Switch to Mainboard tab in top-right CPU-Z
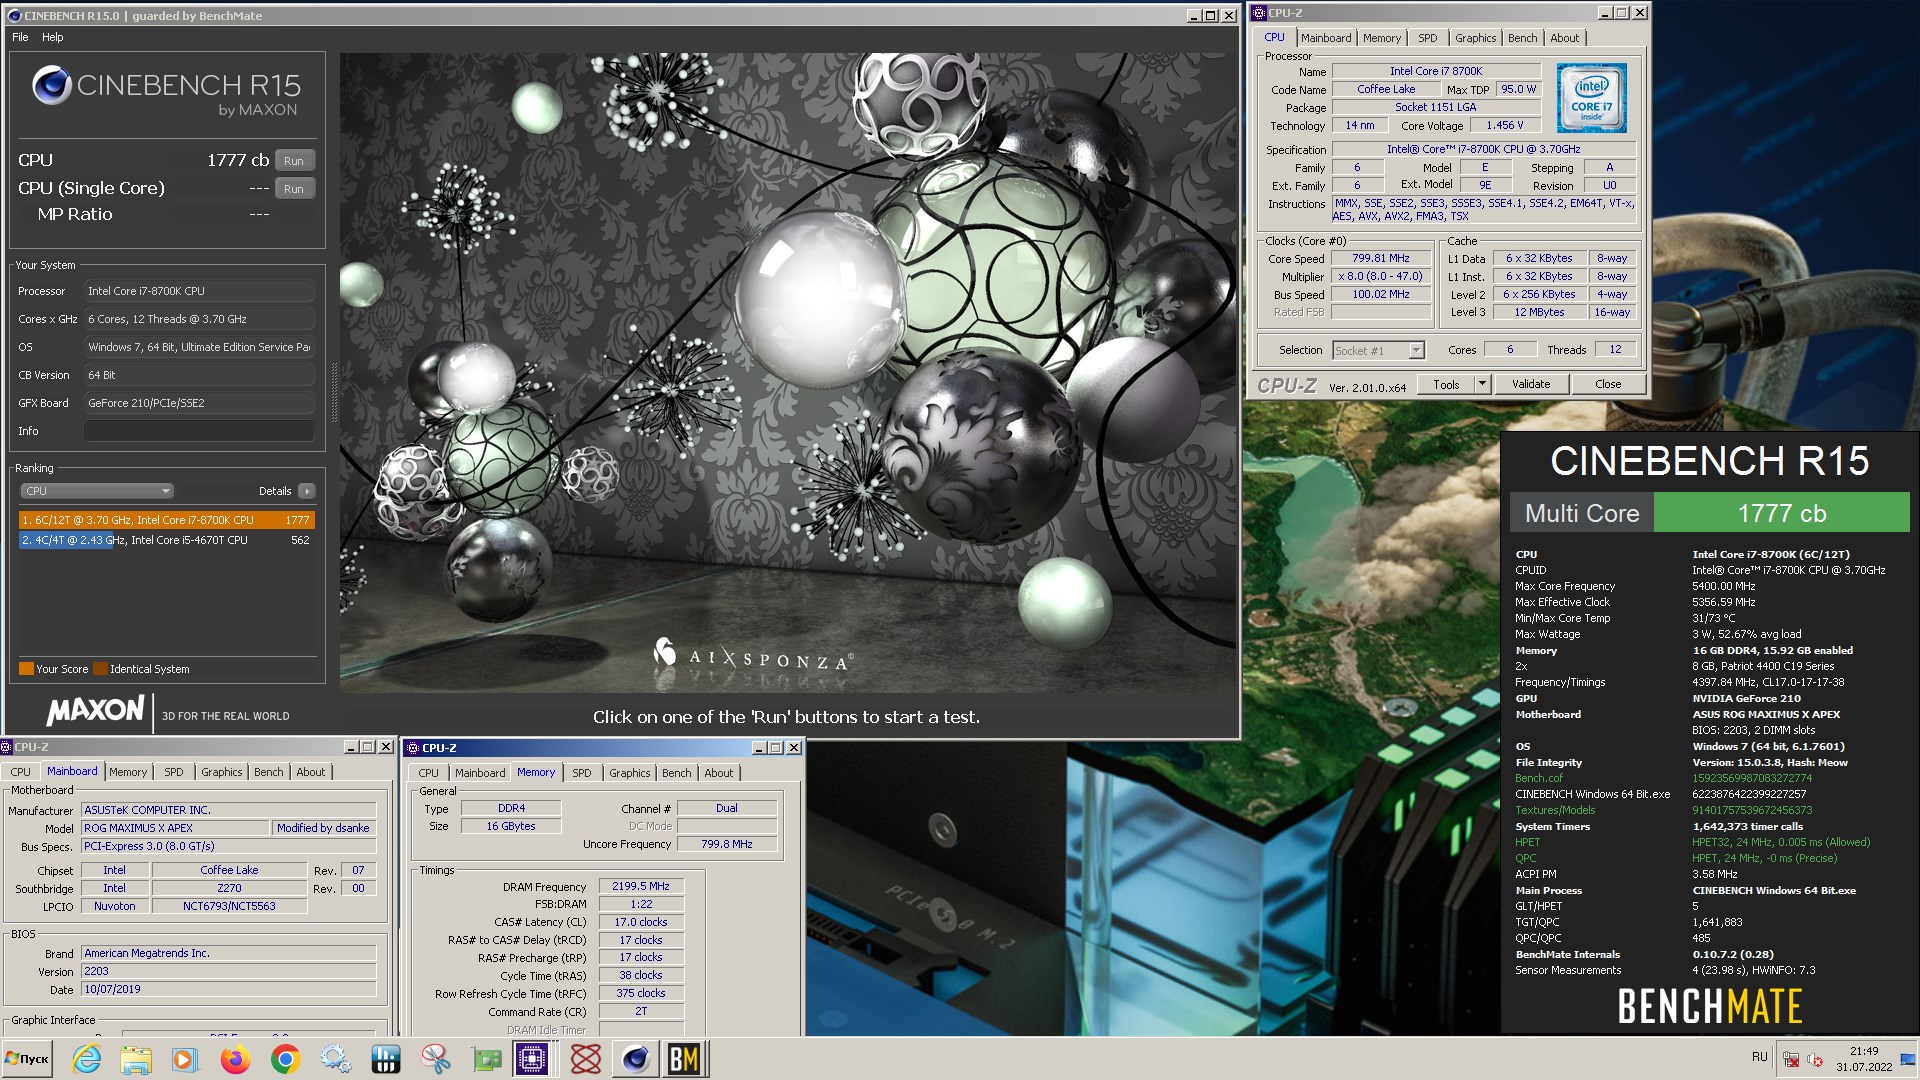This screenshot has height=1080, width=1920. coord(1326,38)
